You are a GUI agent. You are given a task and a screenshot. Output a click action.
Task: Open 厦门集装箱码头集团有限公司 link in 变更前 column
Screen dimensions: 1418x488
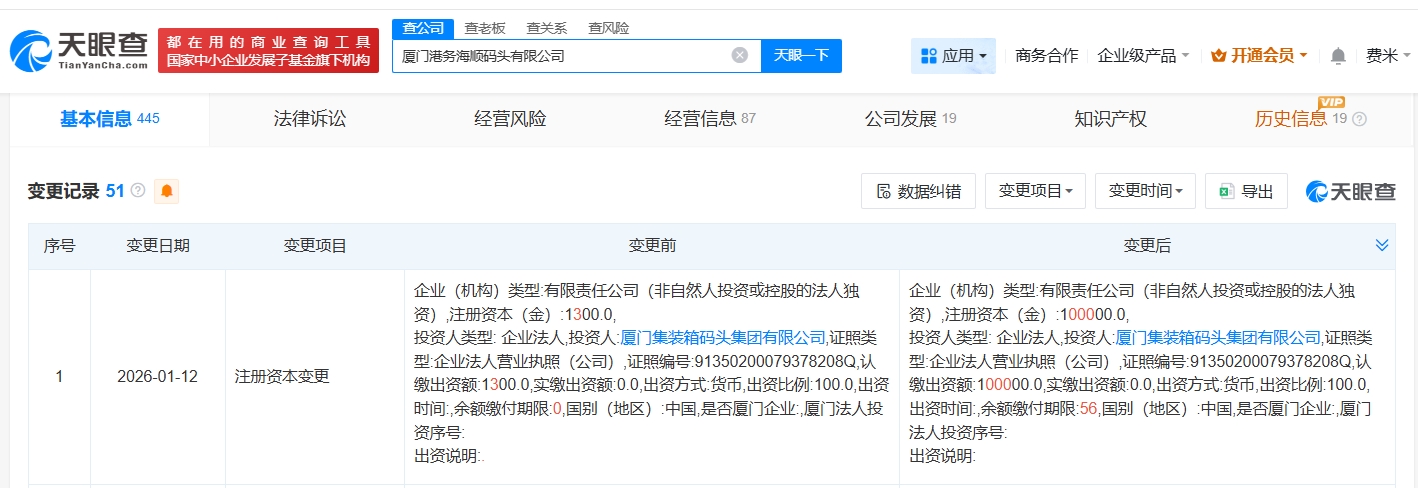click(723, 338)
